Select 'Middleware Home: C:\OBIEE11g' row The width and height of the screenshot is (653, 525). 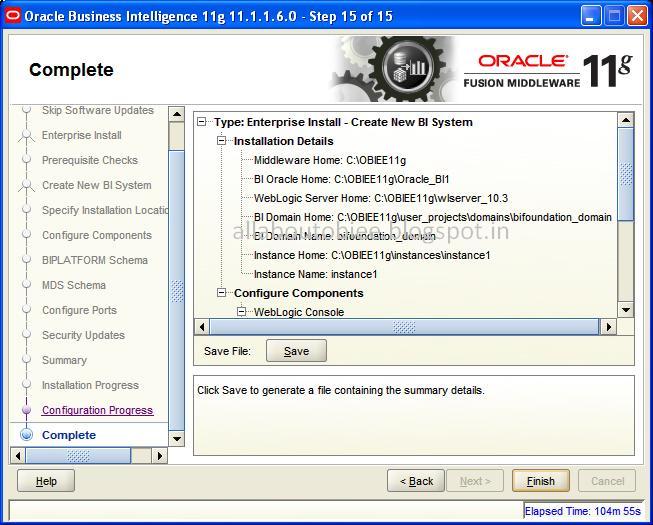pyautogui.click(x=330, y=160)
